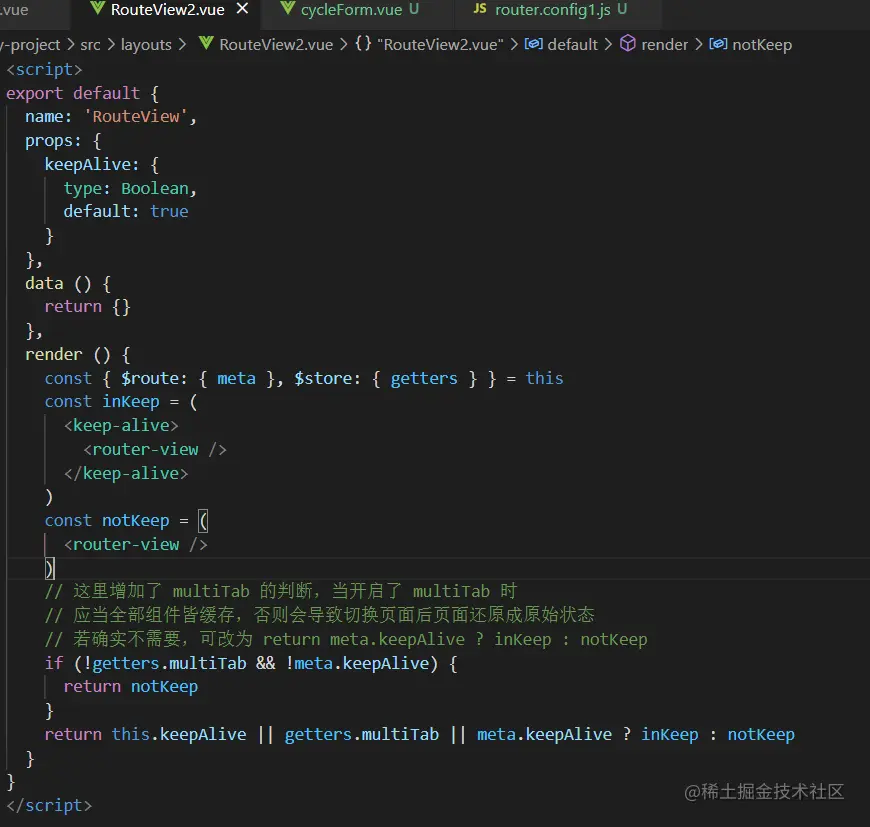The height and width of the screenshot is (827, 870).
Task: Click the Vue icon on RouteView2.vue tab
Action: pyautogui.click(x=98, y=8)
